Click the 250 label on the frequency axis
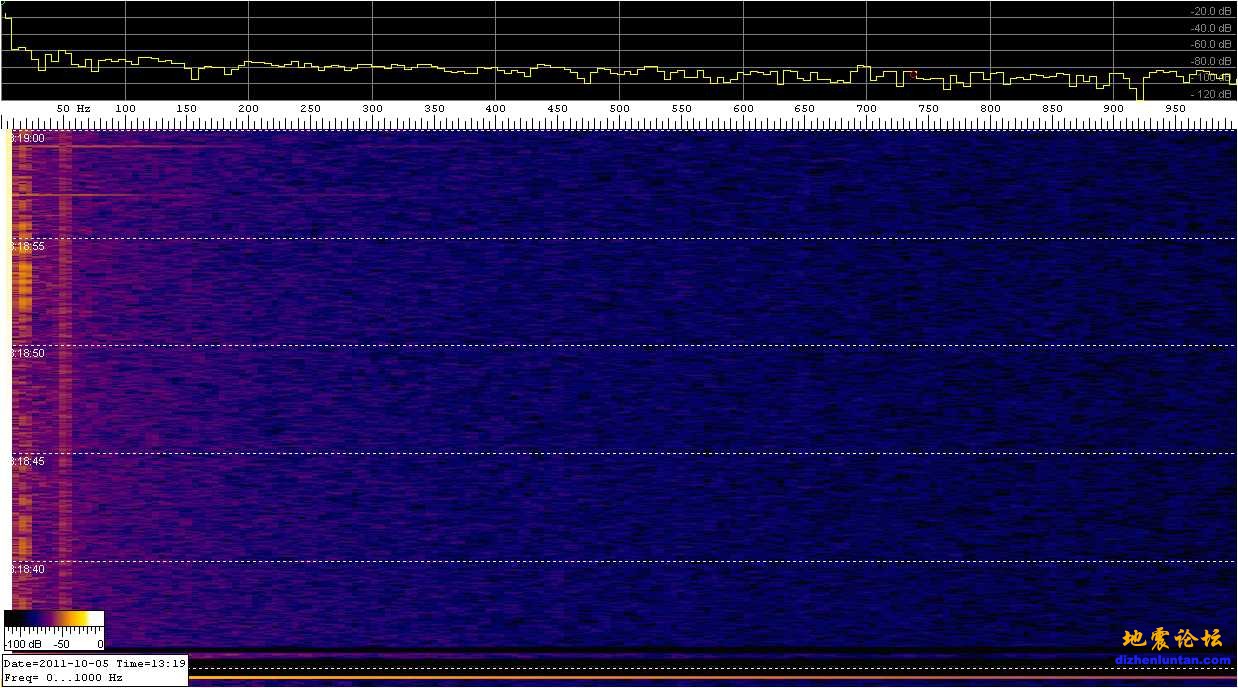This screenshot has height=688, width=1238. 310,108
